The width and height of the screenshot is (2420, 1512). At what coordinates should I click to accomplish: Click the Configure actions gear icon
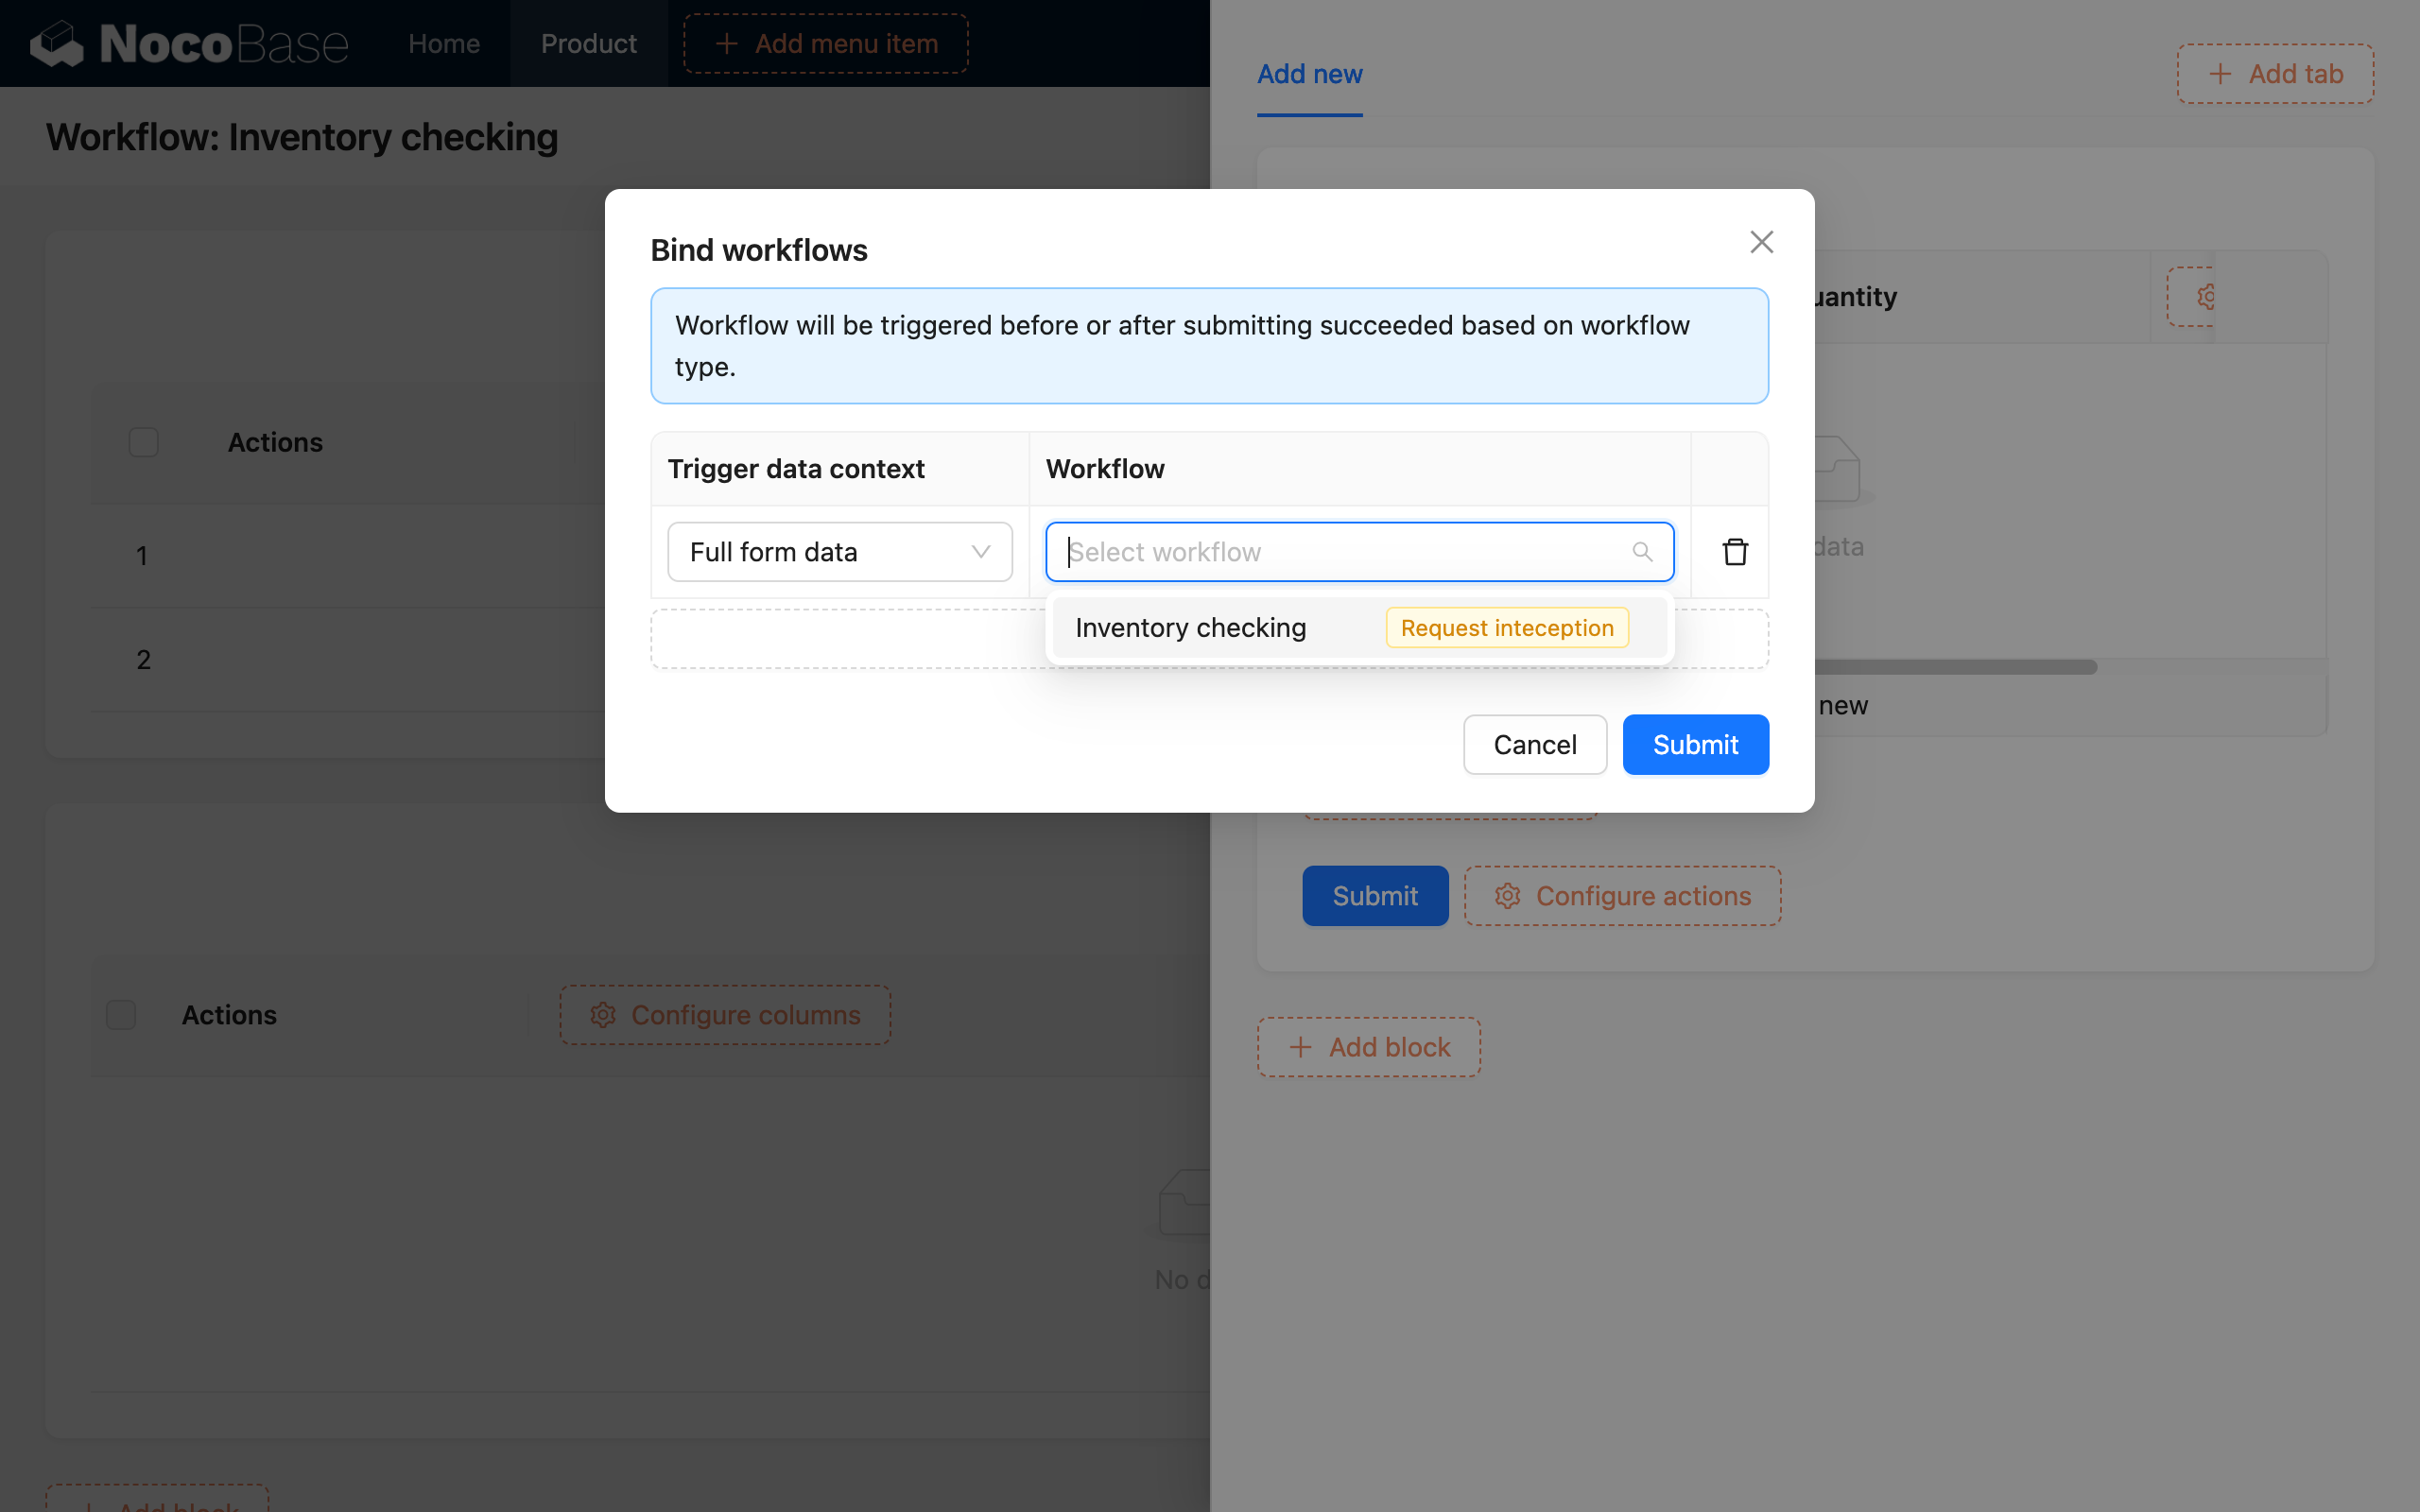pyautogui.click(x=1508, y=895)
